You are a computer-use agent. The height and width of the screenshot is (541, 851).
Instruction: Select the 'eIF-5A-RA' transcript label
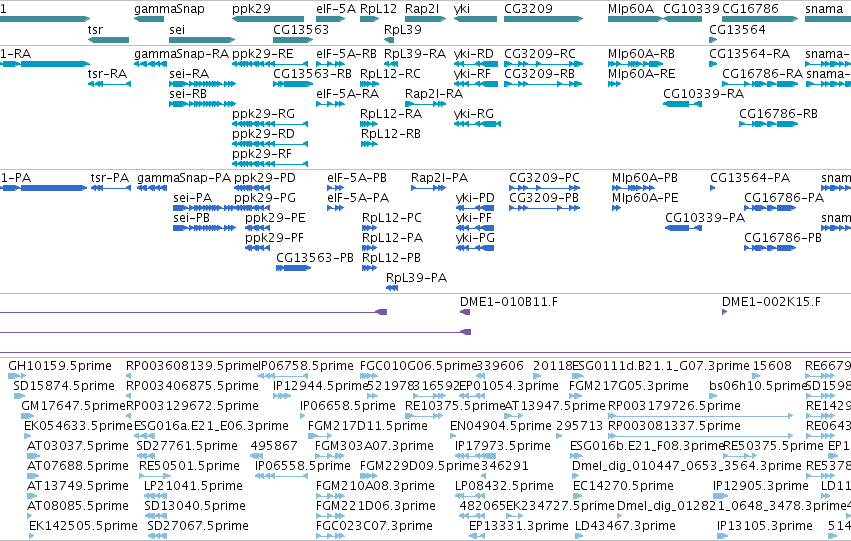[347, 94]
